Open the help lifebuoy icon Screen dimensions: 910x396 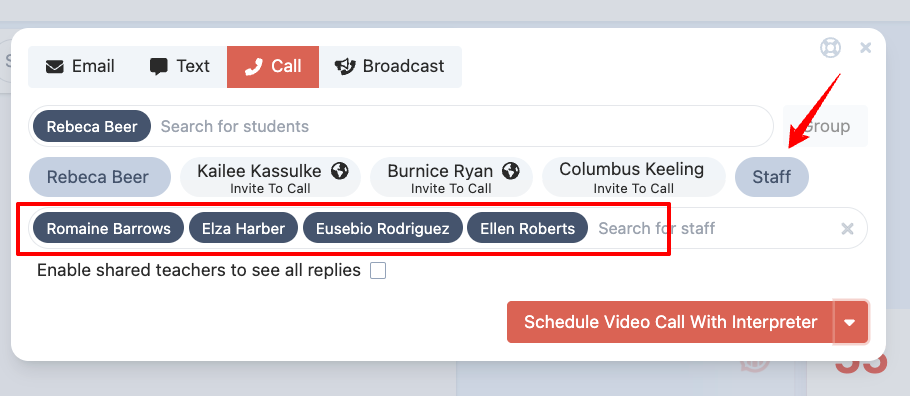[x=830, y=48]
